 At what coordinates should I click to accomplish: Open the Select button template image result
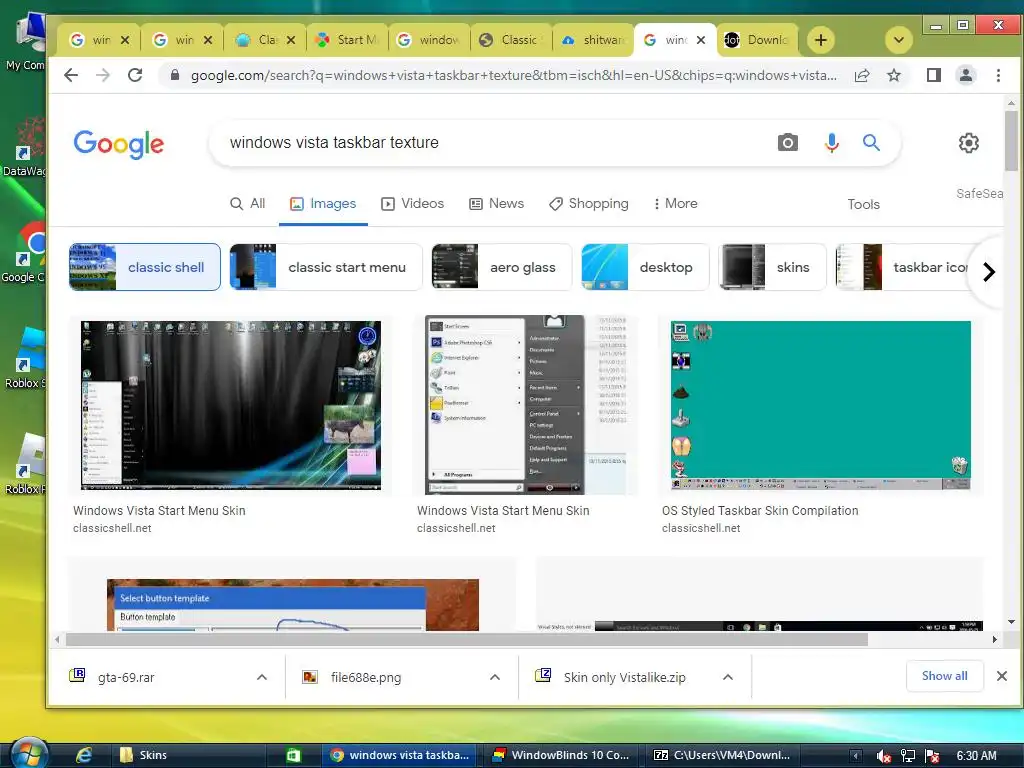coord(293,605)
